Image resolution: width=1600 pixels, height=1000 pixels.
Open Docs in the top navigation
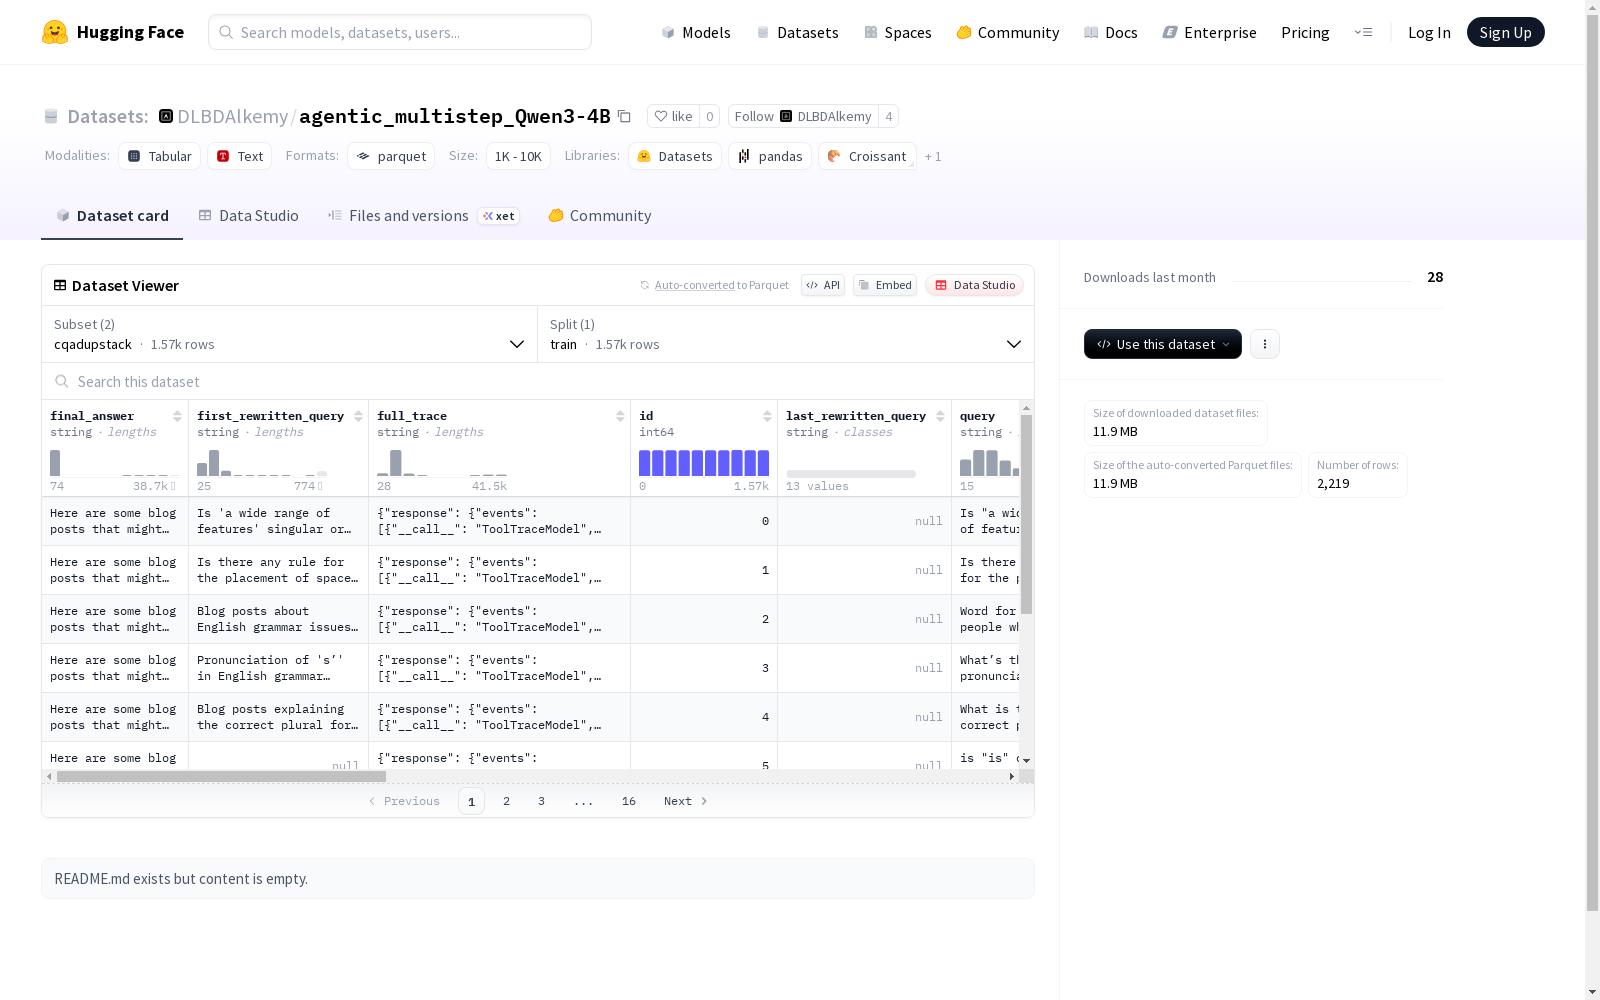1111,32
